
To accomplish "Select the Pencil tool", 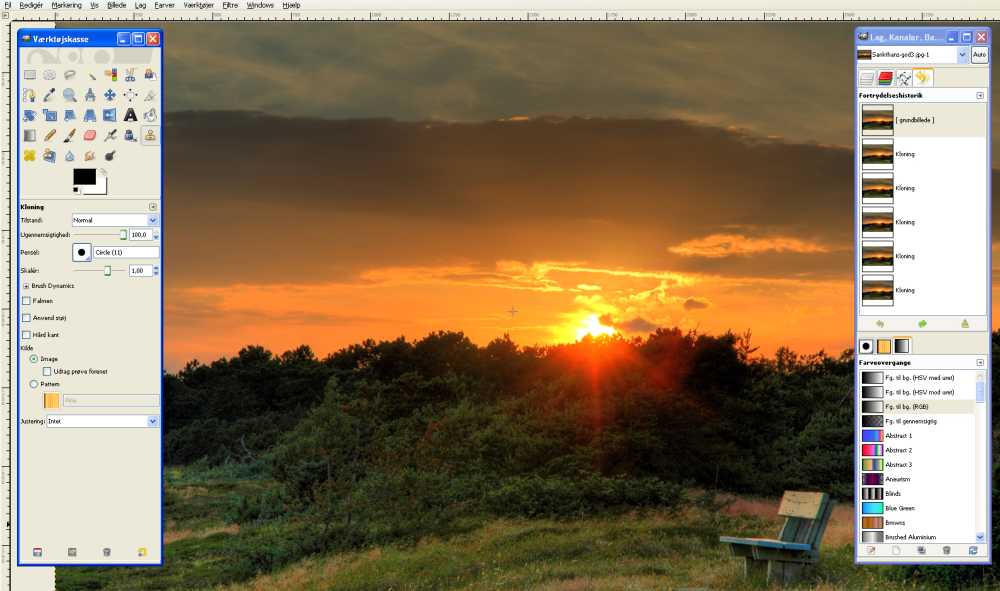I will [50, 135].
